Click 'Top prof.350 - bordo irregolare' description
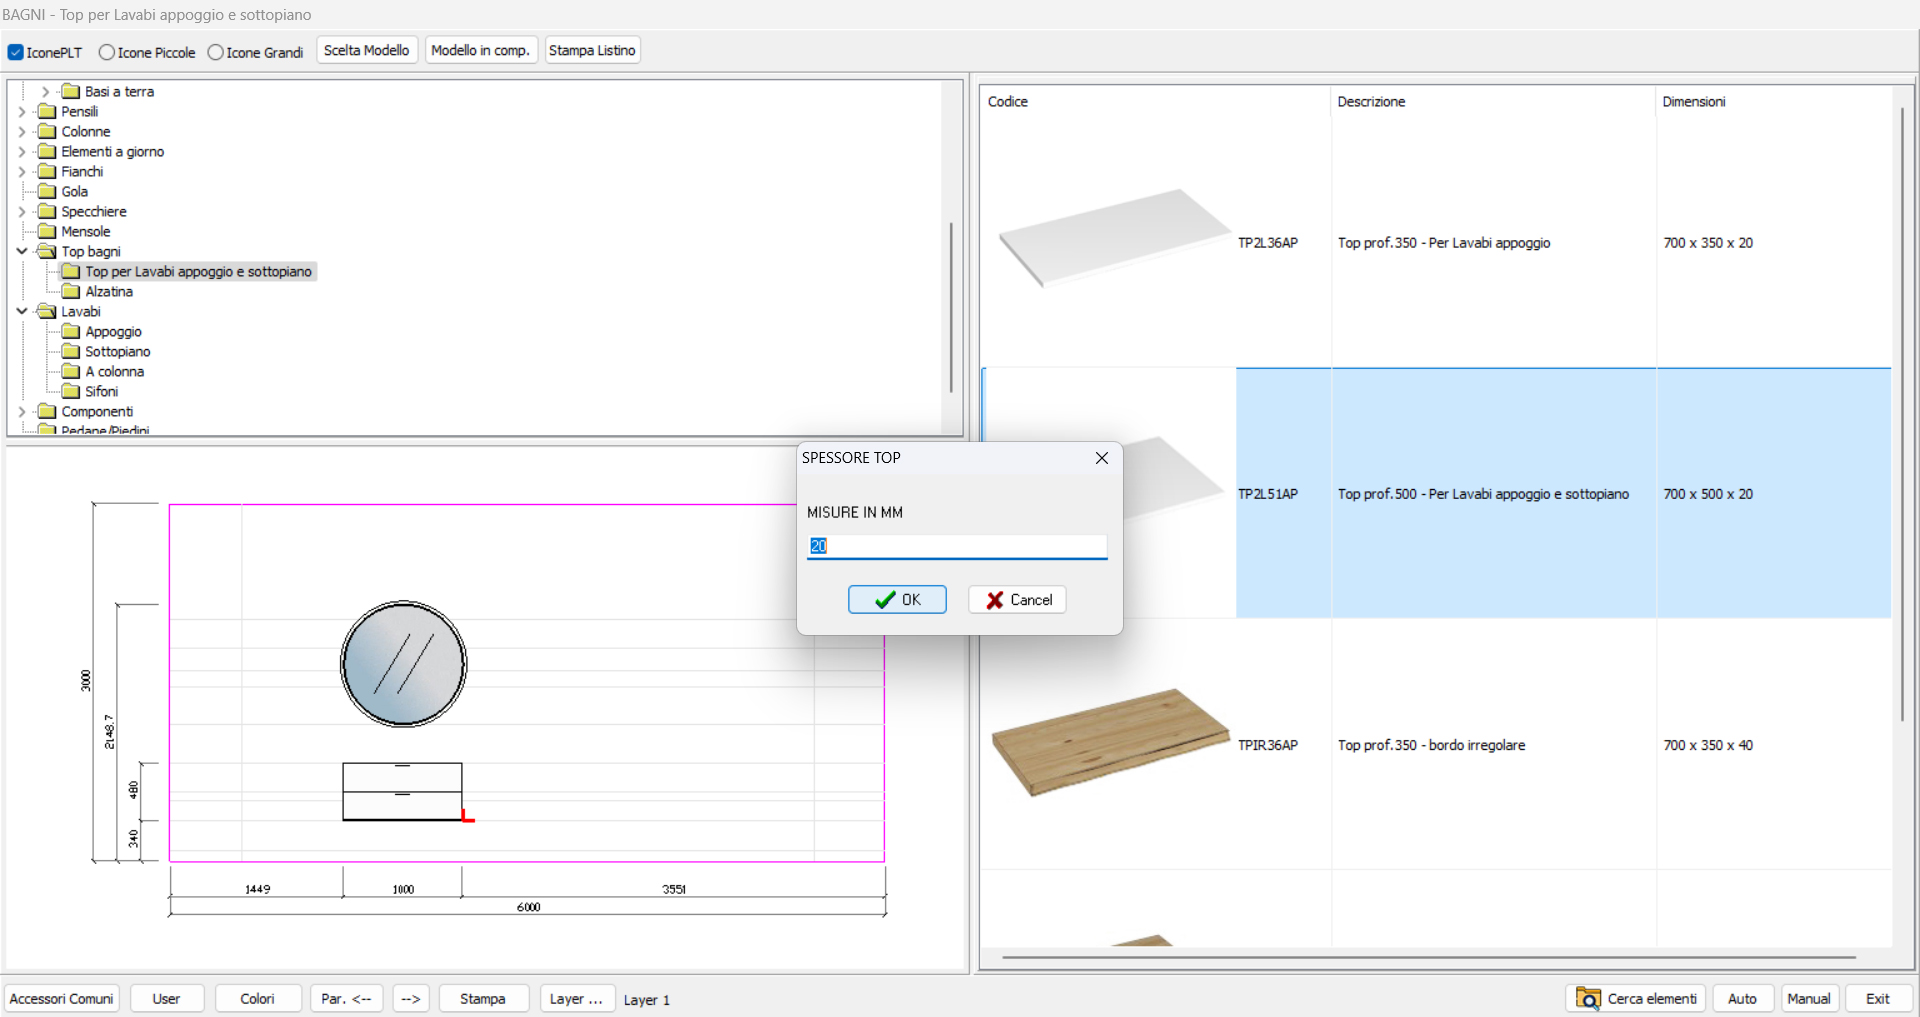The height and width of the screenshot is (1017, 1920). click(x=1431, y=745)
